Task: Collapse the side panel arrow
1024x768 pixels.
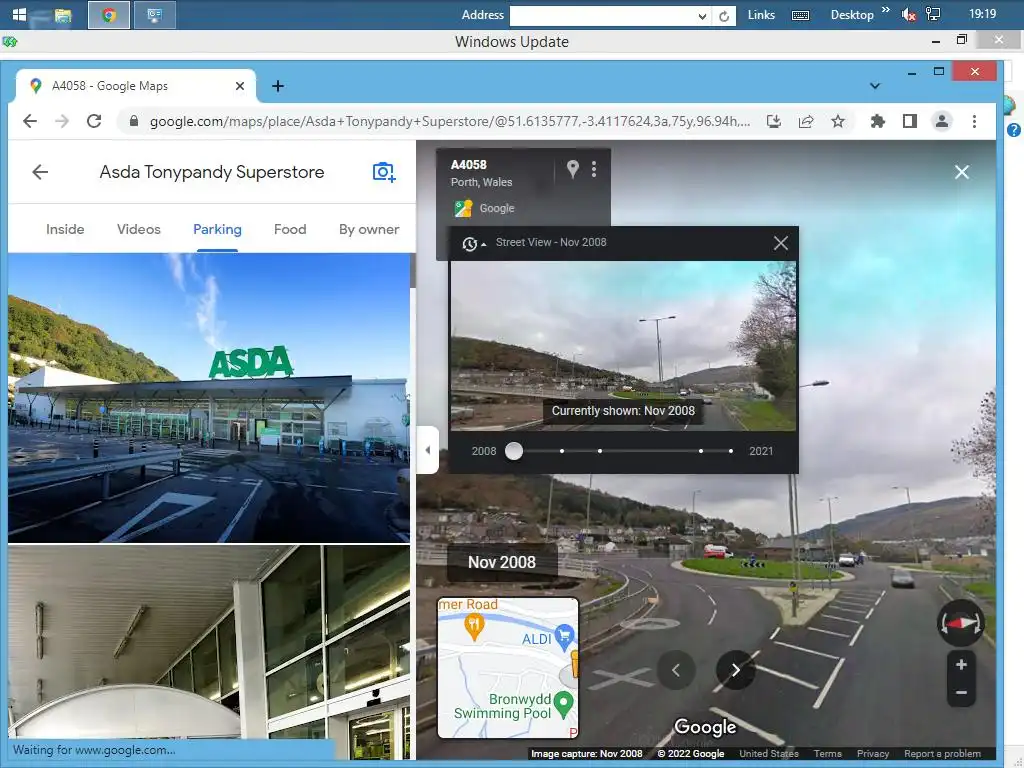Action: [428, 450]
